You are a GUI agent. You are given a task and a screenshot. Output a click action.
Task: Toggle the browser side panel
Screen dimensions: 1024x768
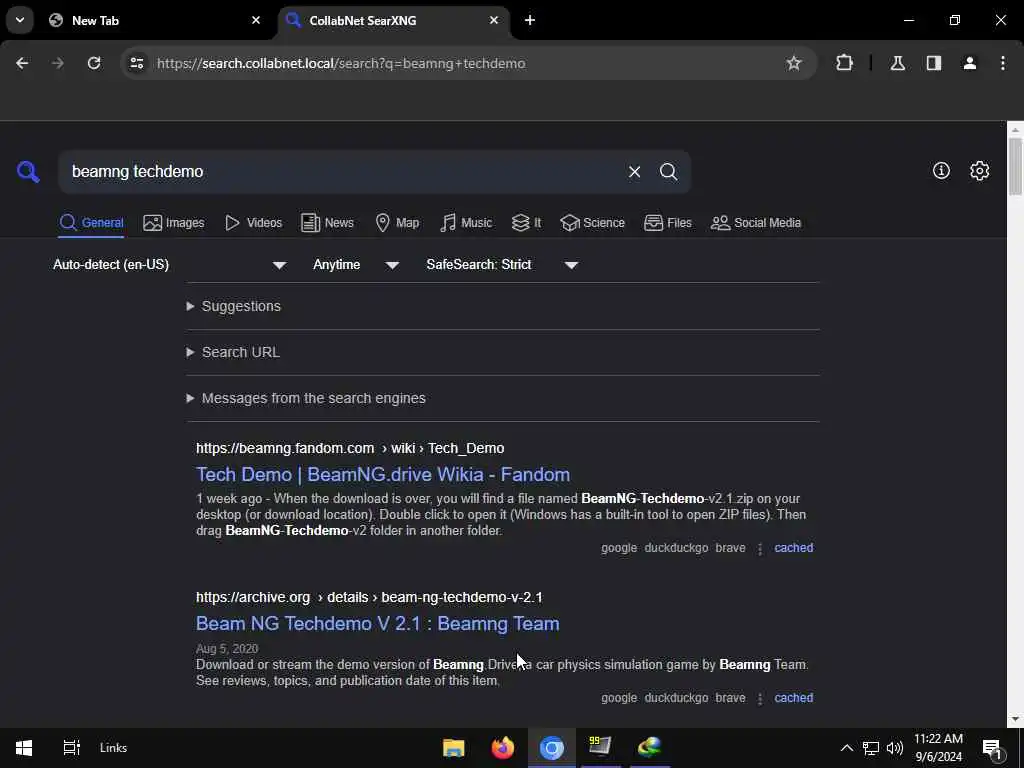pyautogui.click(x=933, y=63)
